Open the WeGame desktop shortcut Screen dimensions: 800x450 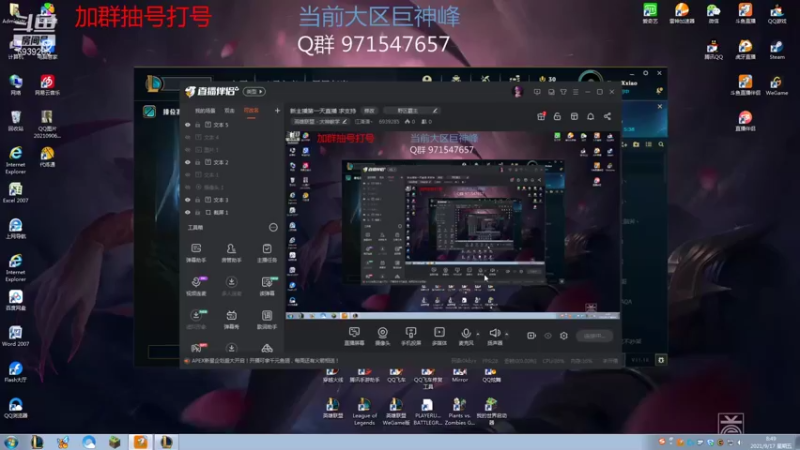(x=777, y=86)
